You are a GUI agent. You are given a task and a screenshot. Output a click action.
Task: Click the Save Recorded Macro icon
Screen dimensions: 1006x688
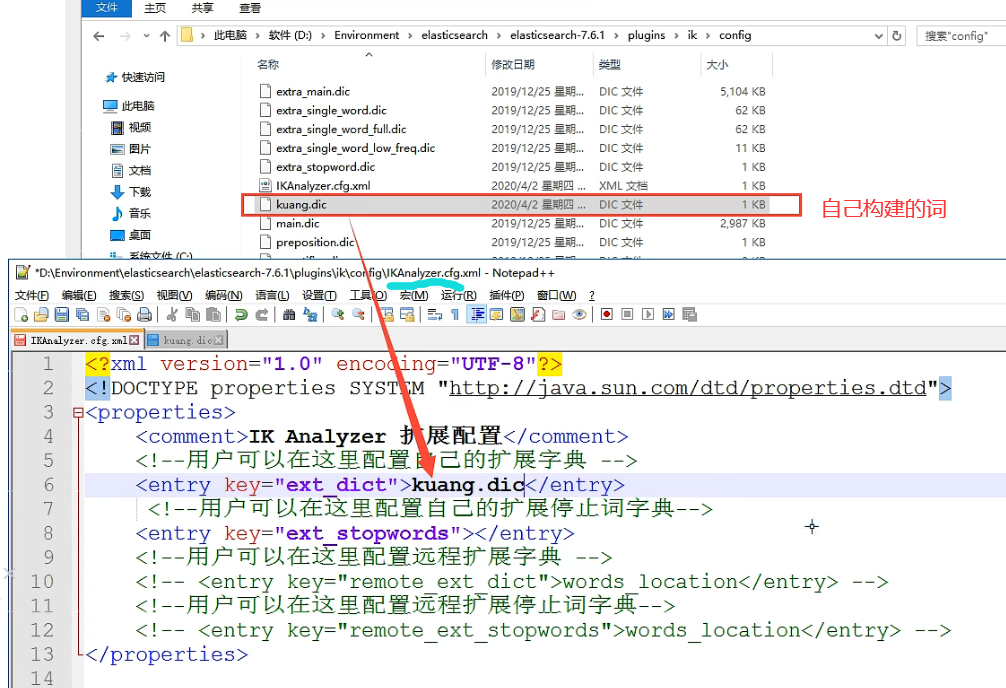(690, 314)
